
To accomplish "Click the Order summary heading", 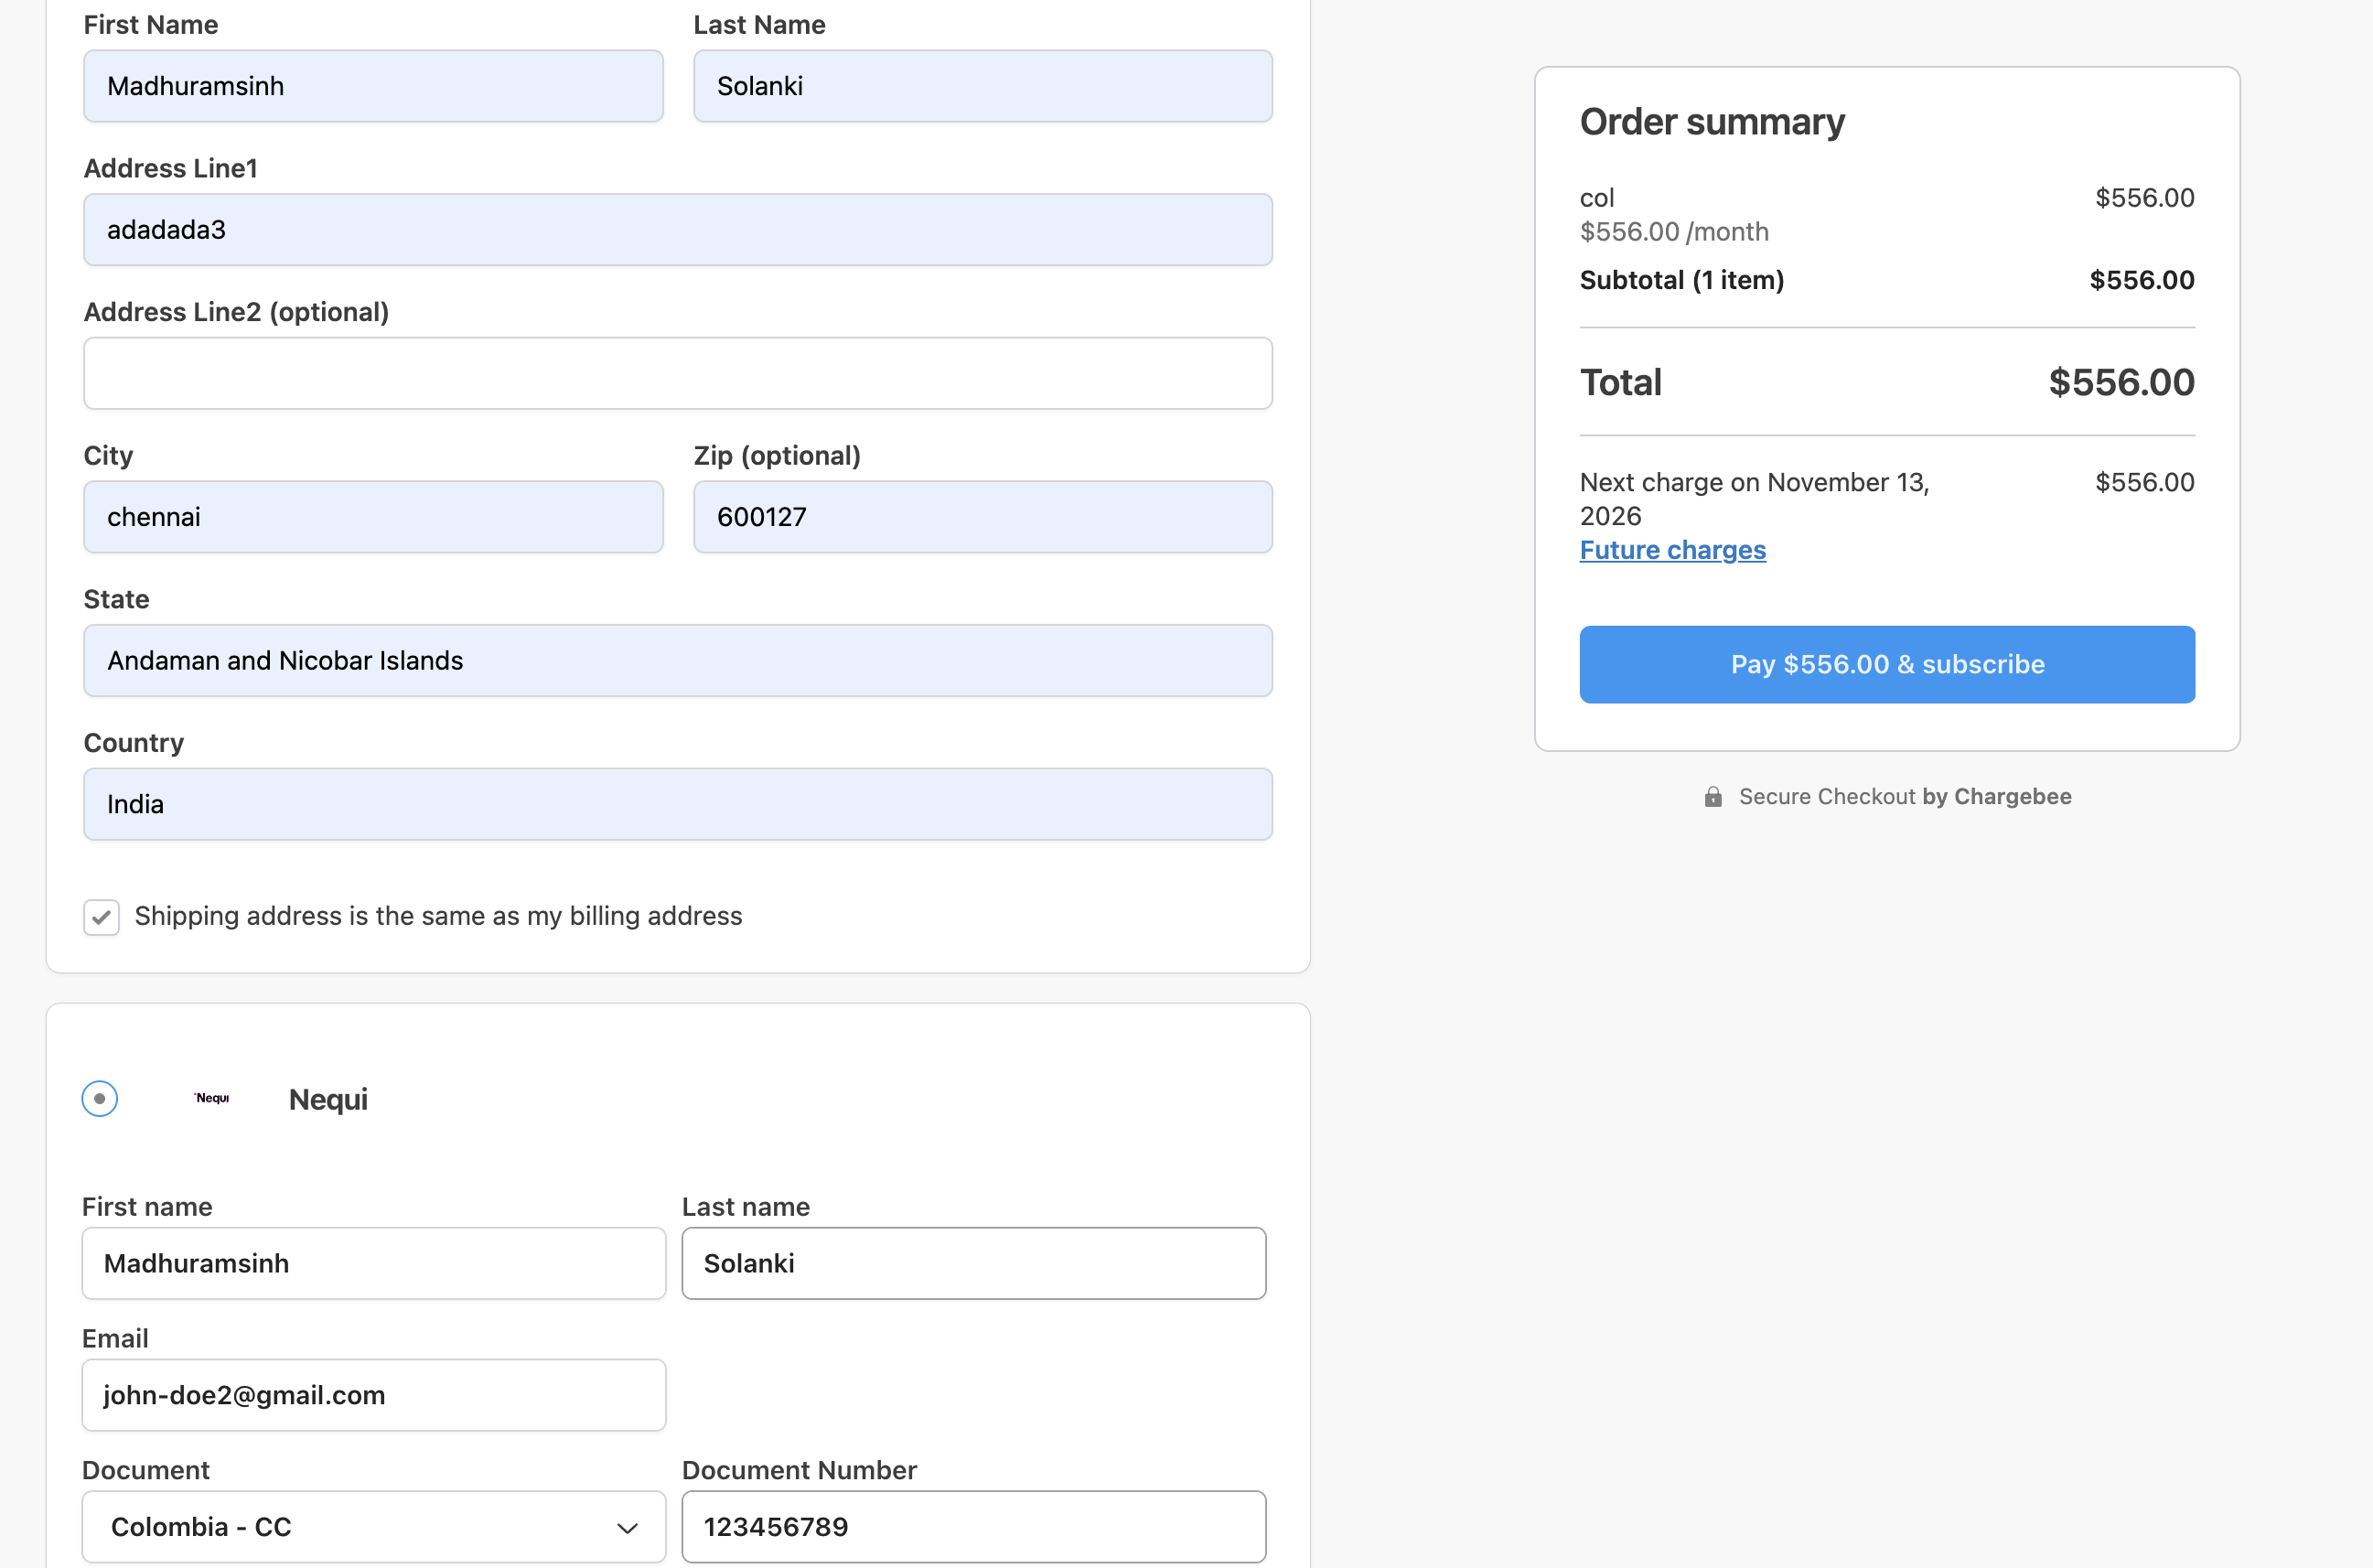I will (1712, 122).
